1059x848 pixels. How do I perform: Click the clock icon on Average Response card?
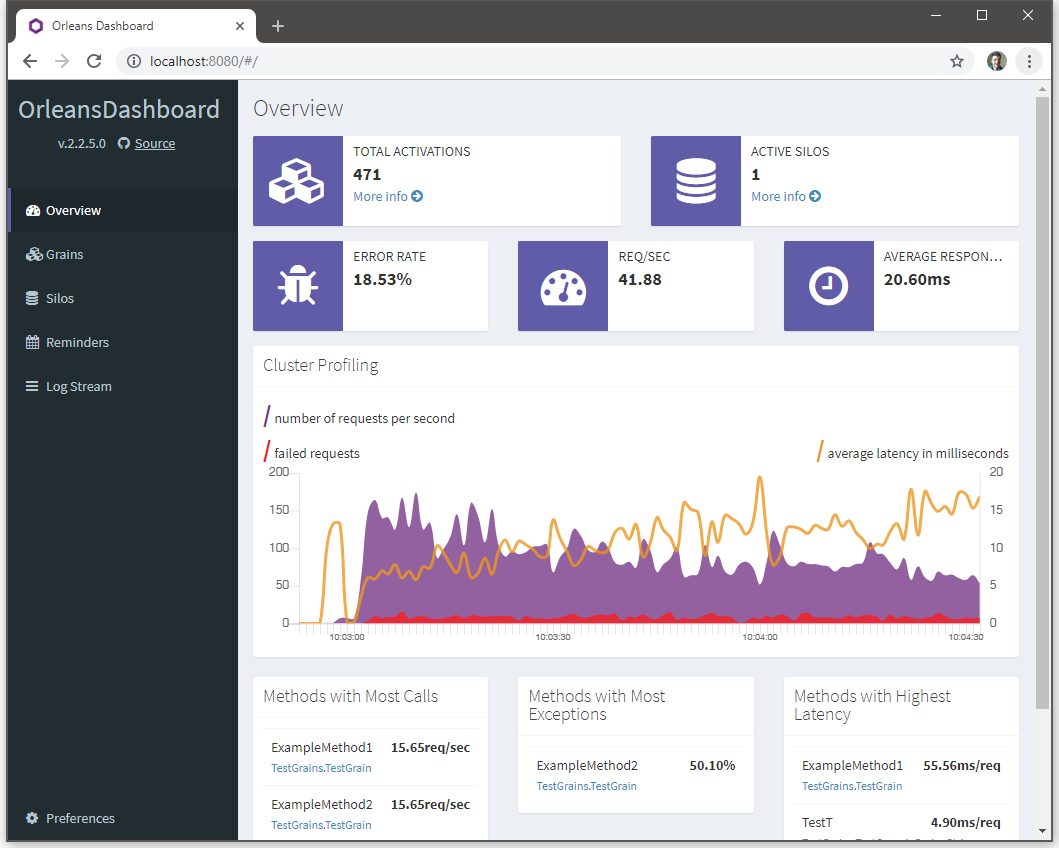coord(828,286)
